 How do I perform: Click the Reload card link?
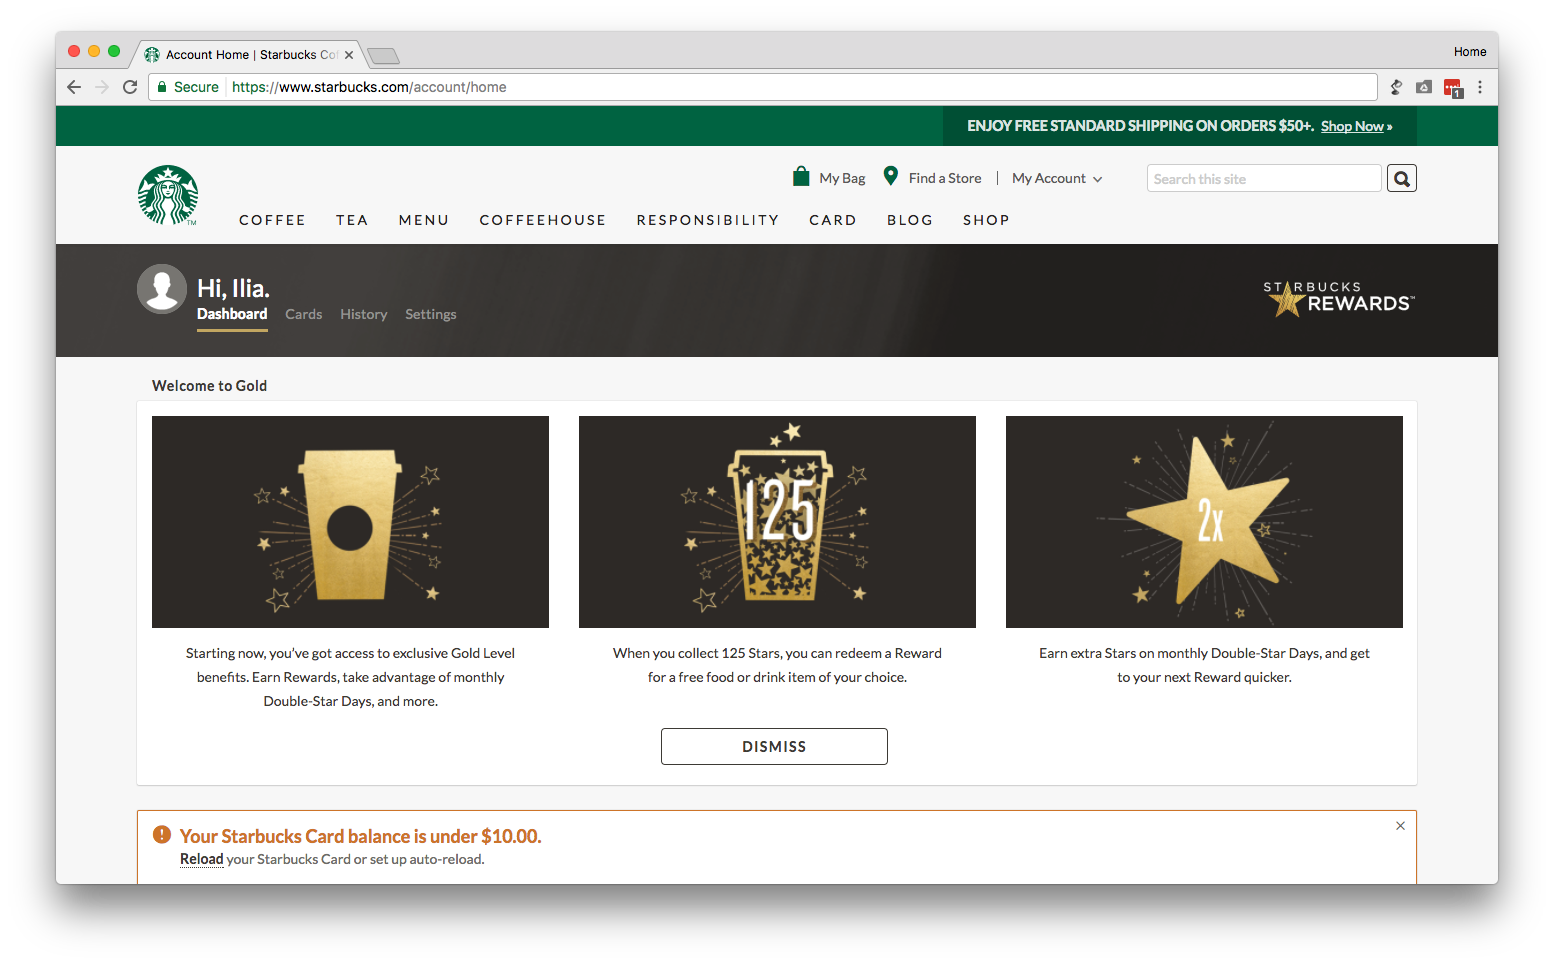coord(201,859)
